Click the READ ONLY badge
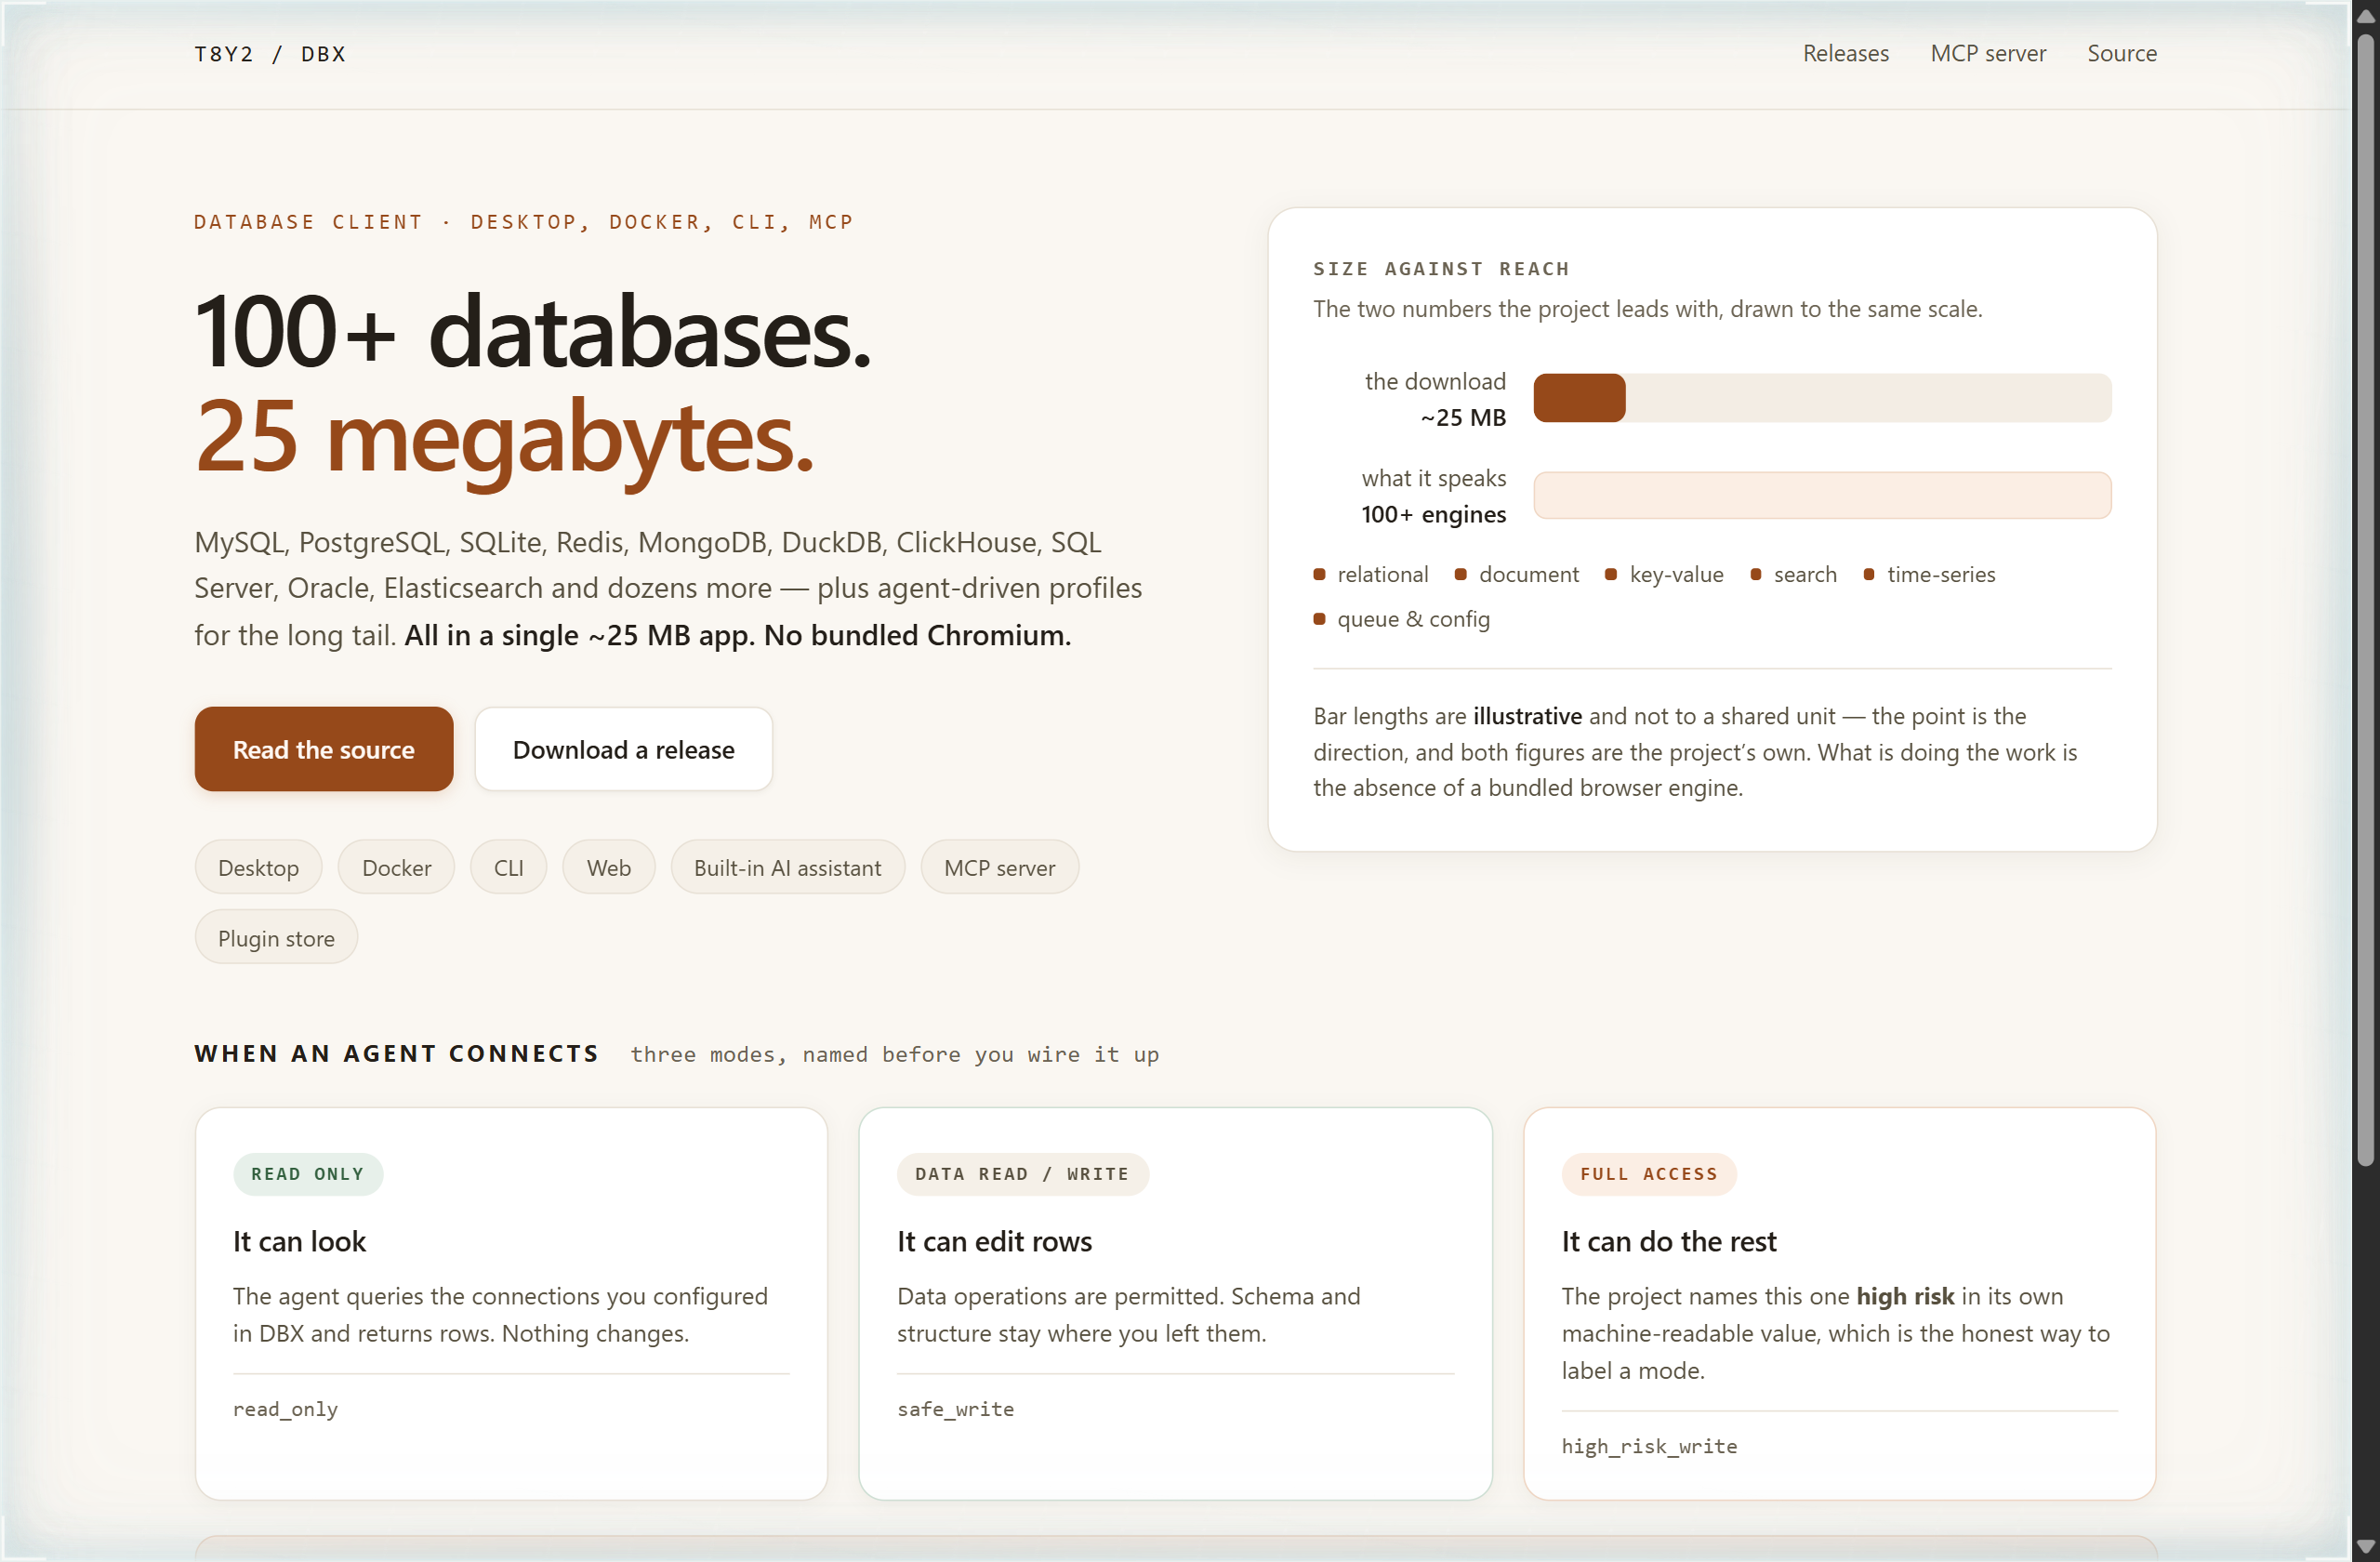Viewport: 2380px width, 1562px height. (x=308, y=1174)
